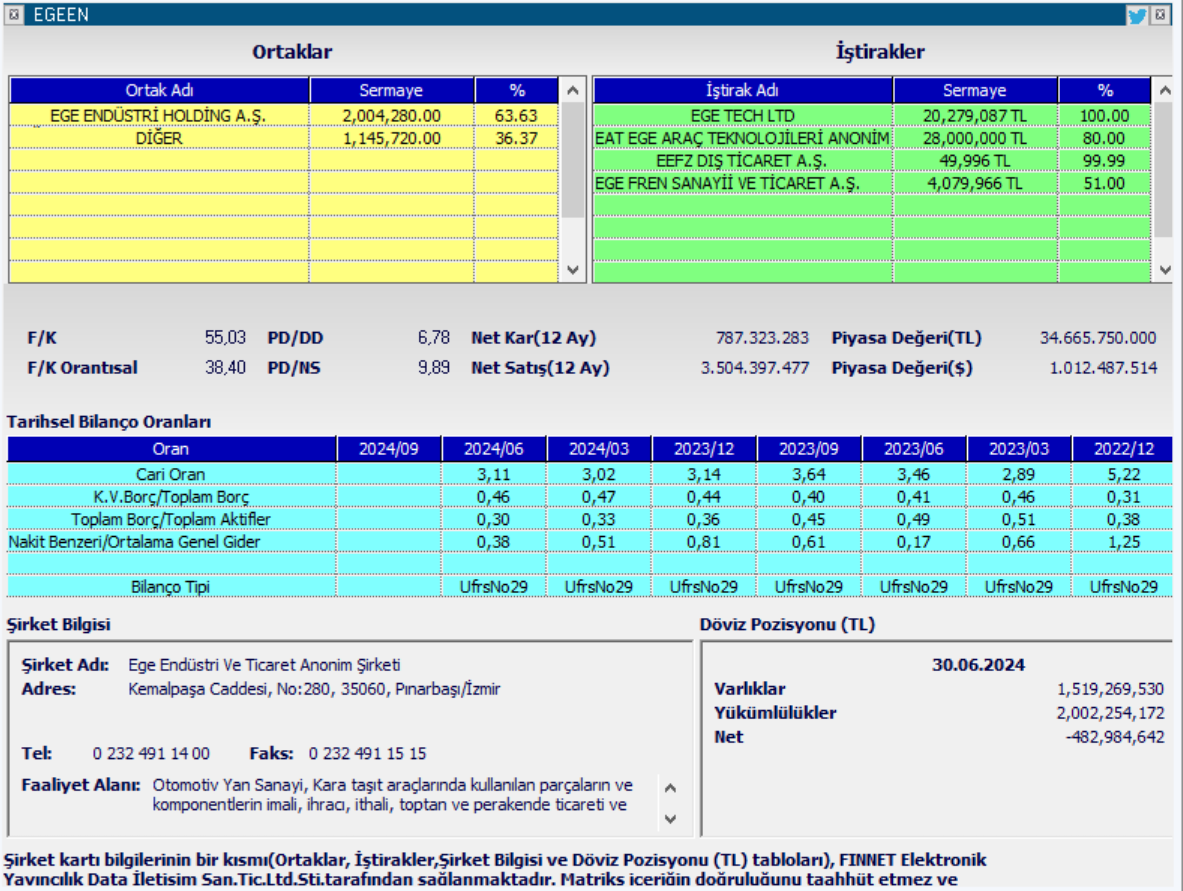The height and width of the screenshot is (891, 1183).
Task: Click the 51.00 percent cell
Action: 1105,183
